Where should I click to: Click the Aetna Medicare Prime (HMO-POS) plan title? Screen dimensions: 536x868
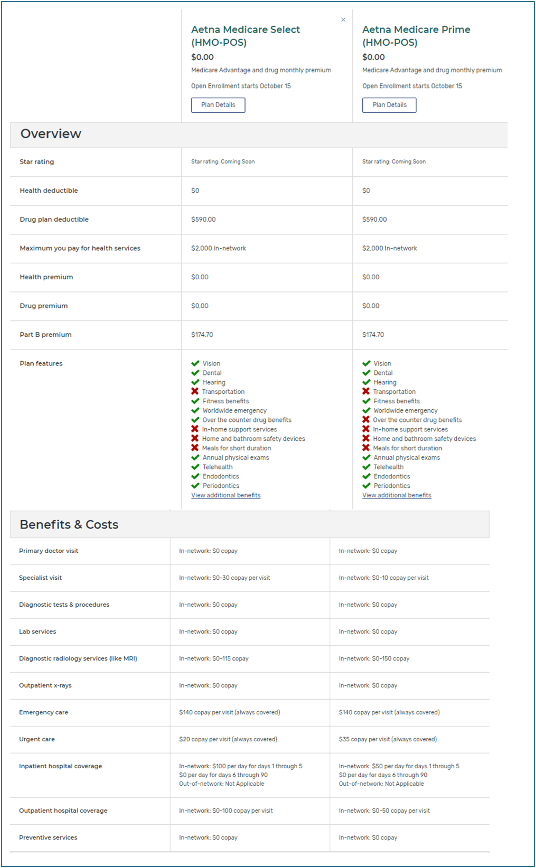click(416, 36)
